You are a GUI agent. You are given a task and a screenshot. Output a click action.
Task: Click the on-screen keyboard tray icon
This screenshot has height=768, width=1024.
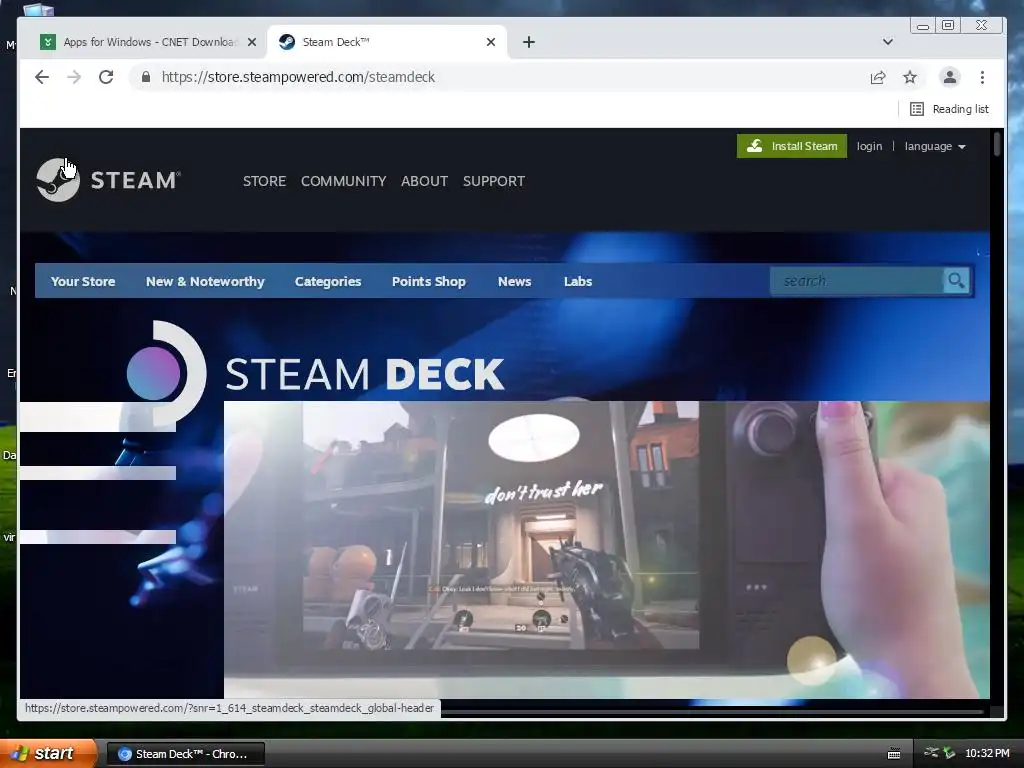894,754
